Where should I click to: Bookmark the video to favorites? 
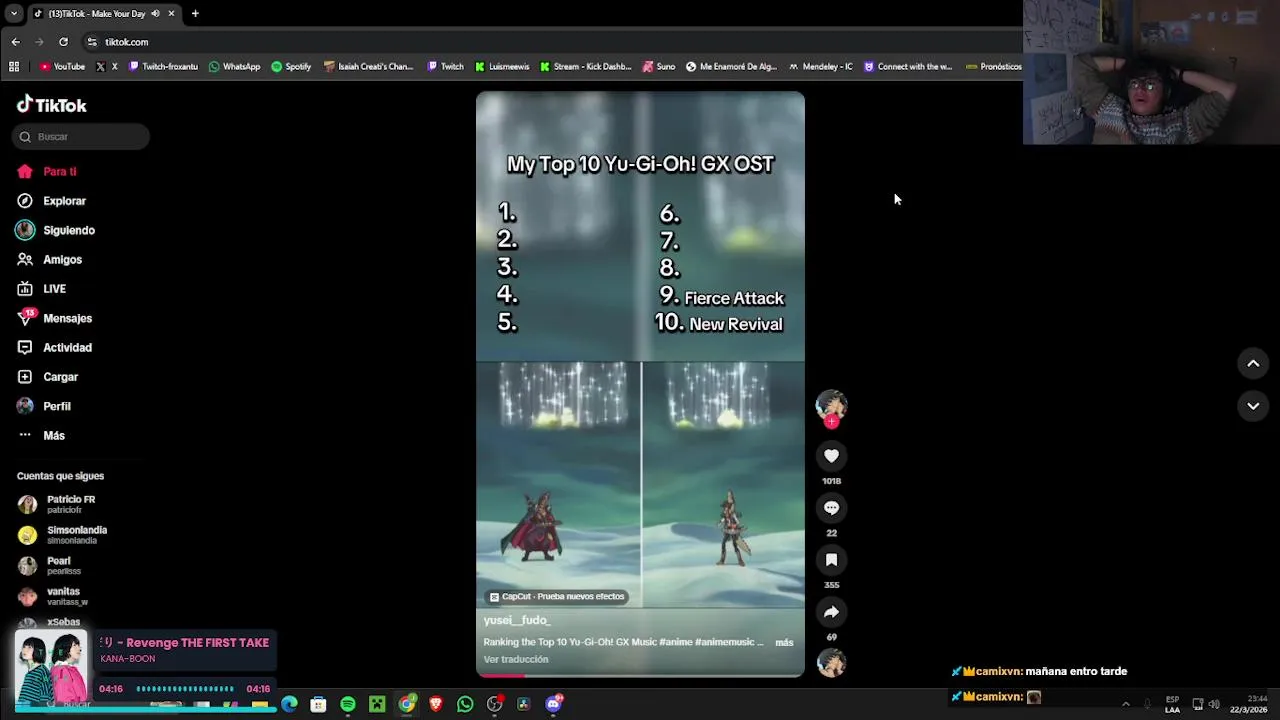(x=831, y=560)
